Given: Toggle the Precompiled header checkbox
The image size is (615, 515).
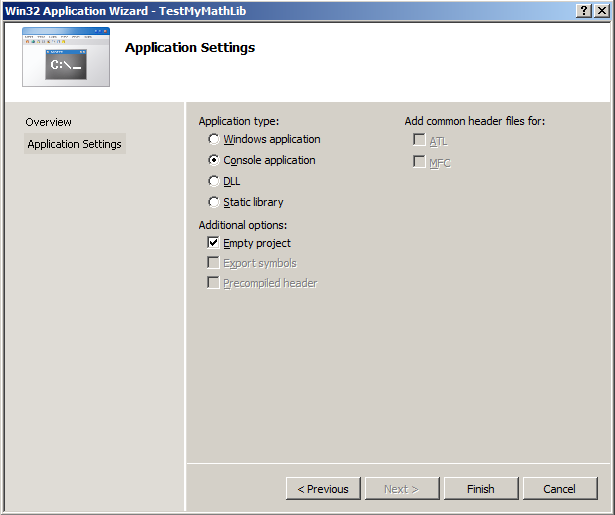Looking at the screenshot, I should pyautogui.click(x=214, y=283).
